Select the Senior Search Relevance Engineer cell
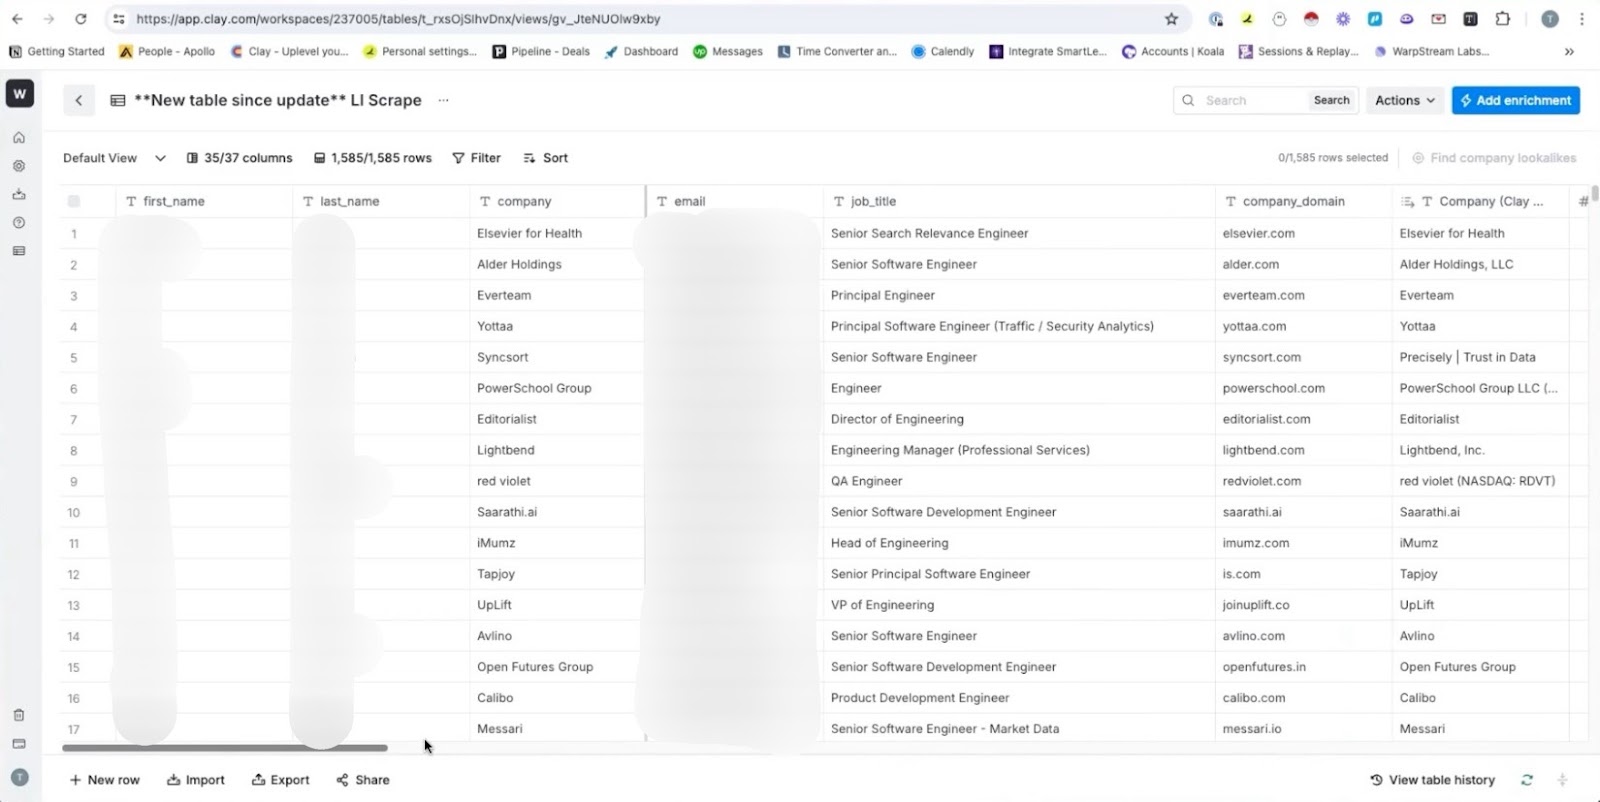 tap(1019, 233)
